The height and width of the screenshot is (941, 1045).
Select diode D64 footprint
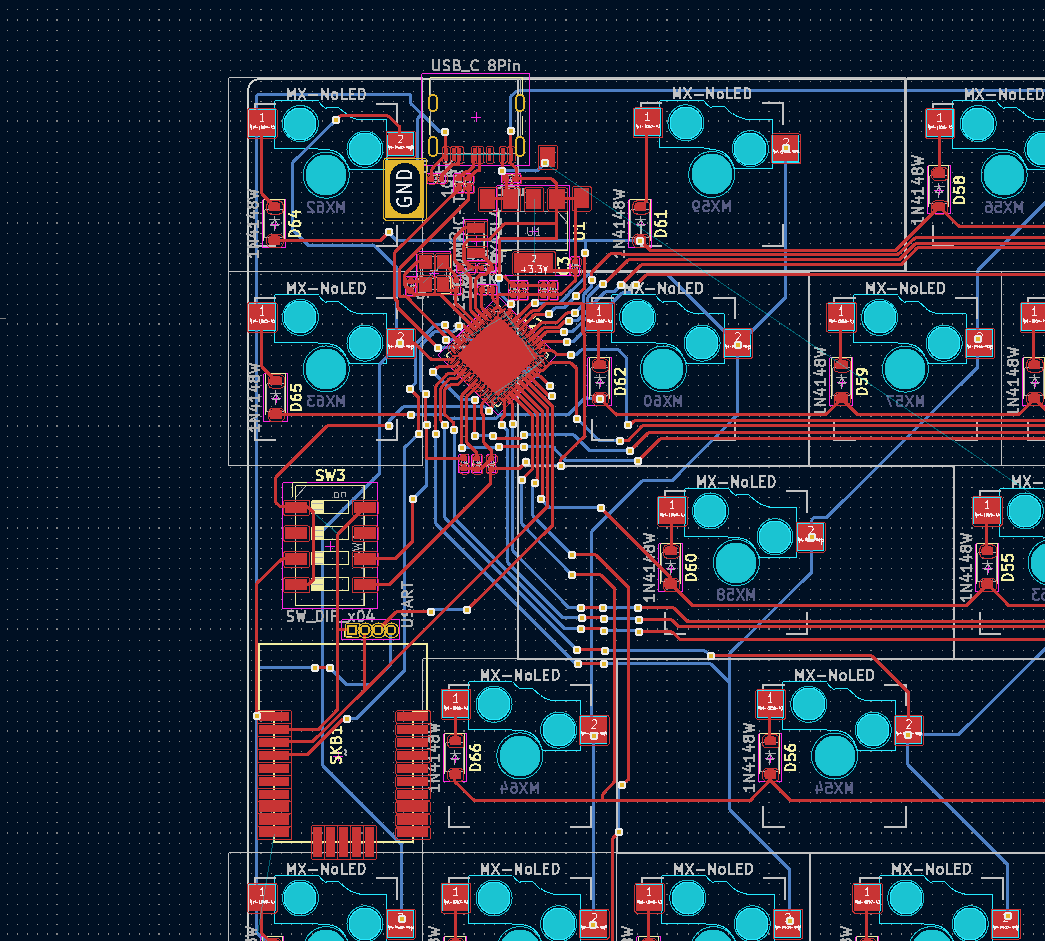point(274,223)
